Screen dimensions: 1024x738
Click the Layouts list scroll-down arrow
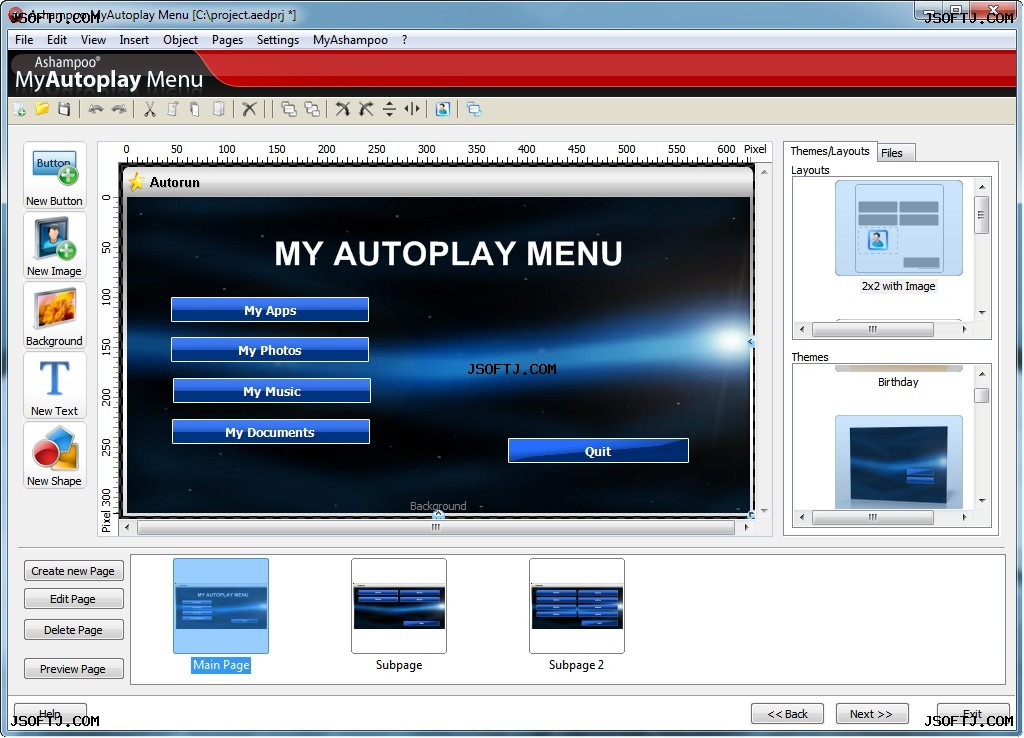(x=982, y=313)
